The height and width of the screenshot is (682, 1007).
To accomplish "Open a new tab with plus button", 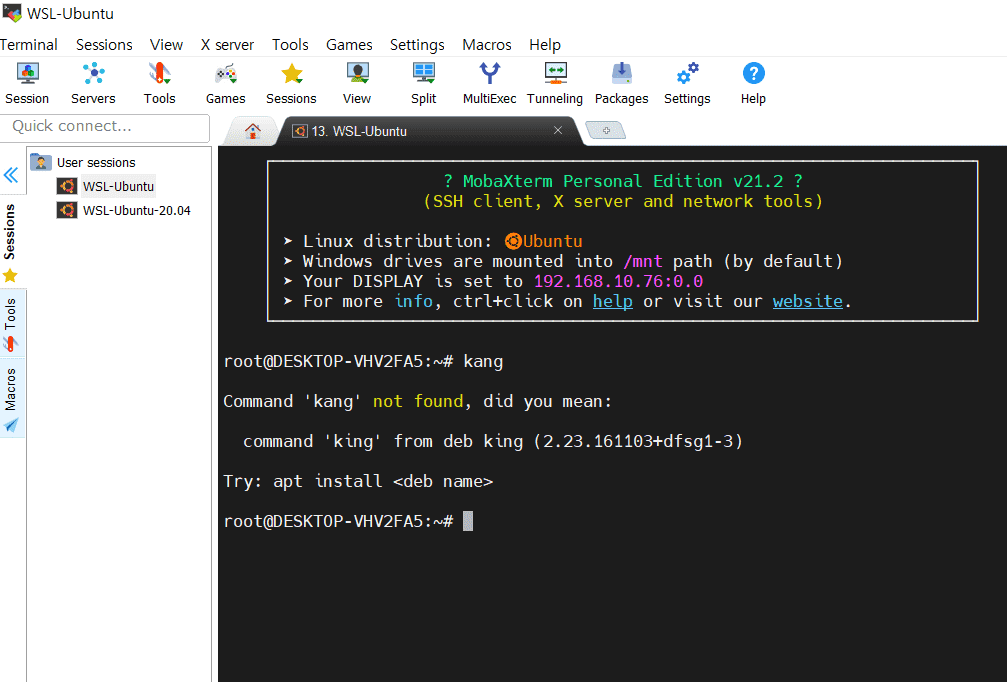I will click(606, 130).
